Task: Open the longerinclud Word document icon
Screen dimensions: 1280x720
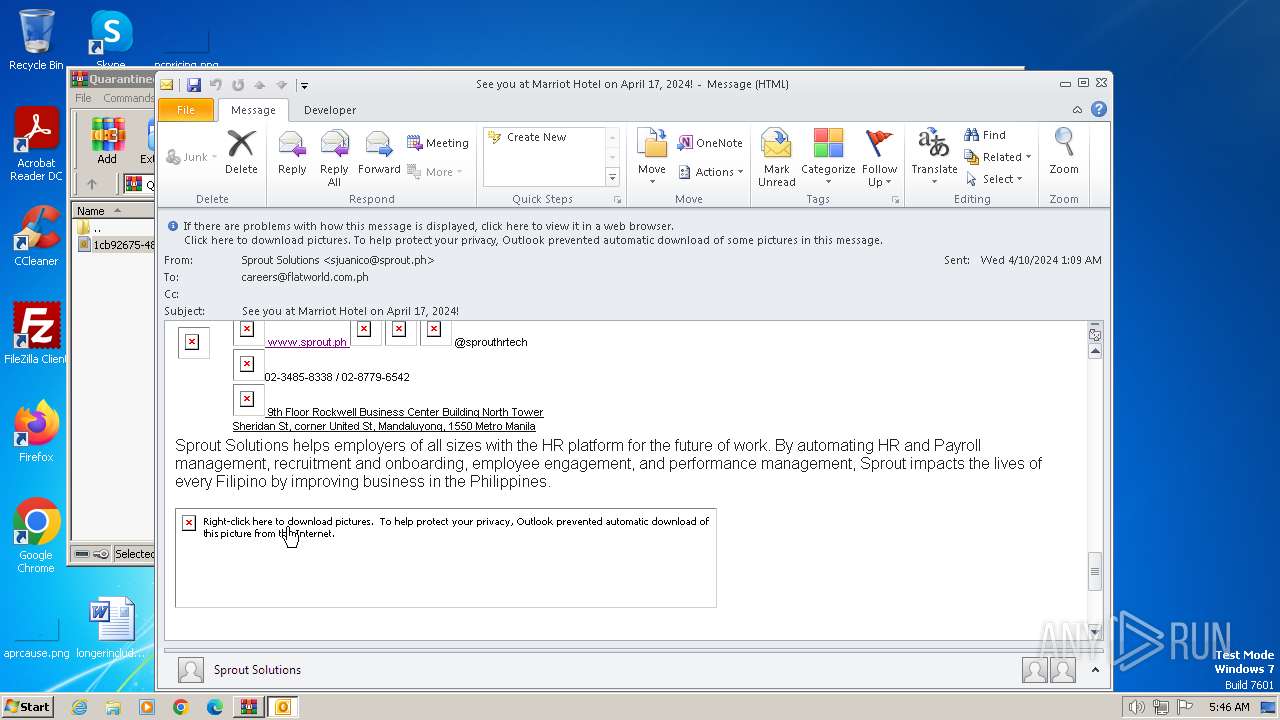Action: pos(111,628)
